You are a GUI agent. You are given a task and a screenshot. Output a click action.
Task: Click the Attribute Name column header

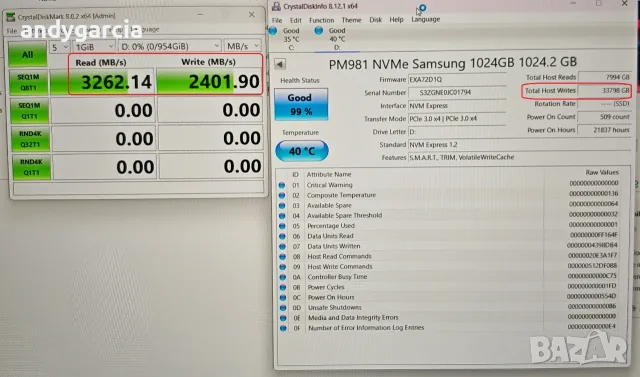[x=329, y=174]
